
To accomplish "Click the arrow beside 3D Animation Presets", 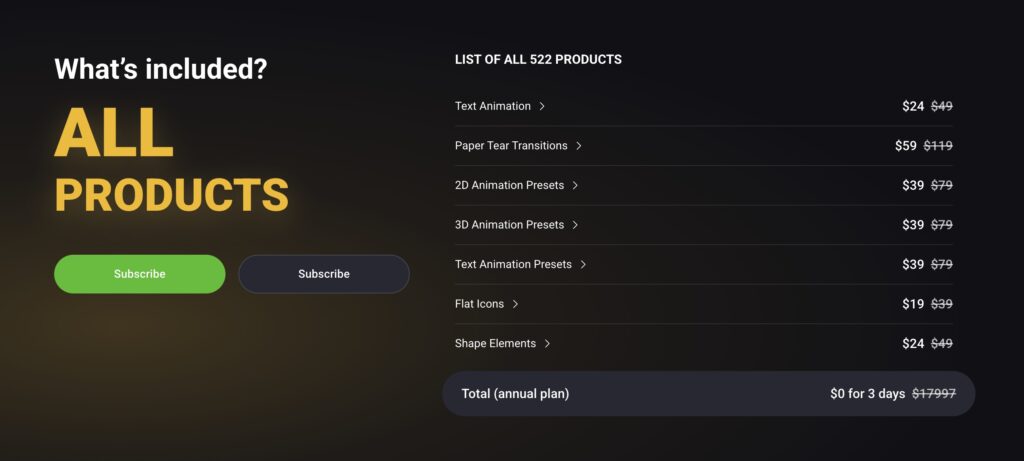I will pos(575,225).
